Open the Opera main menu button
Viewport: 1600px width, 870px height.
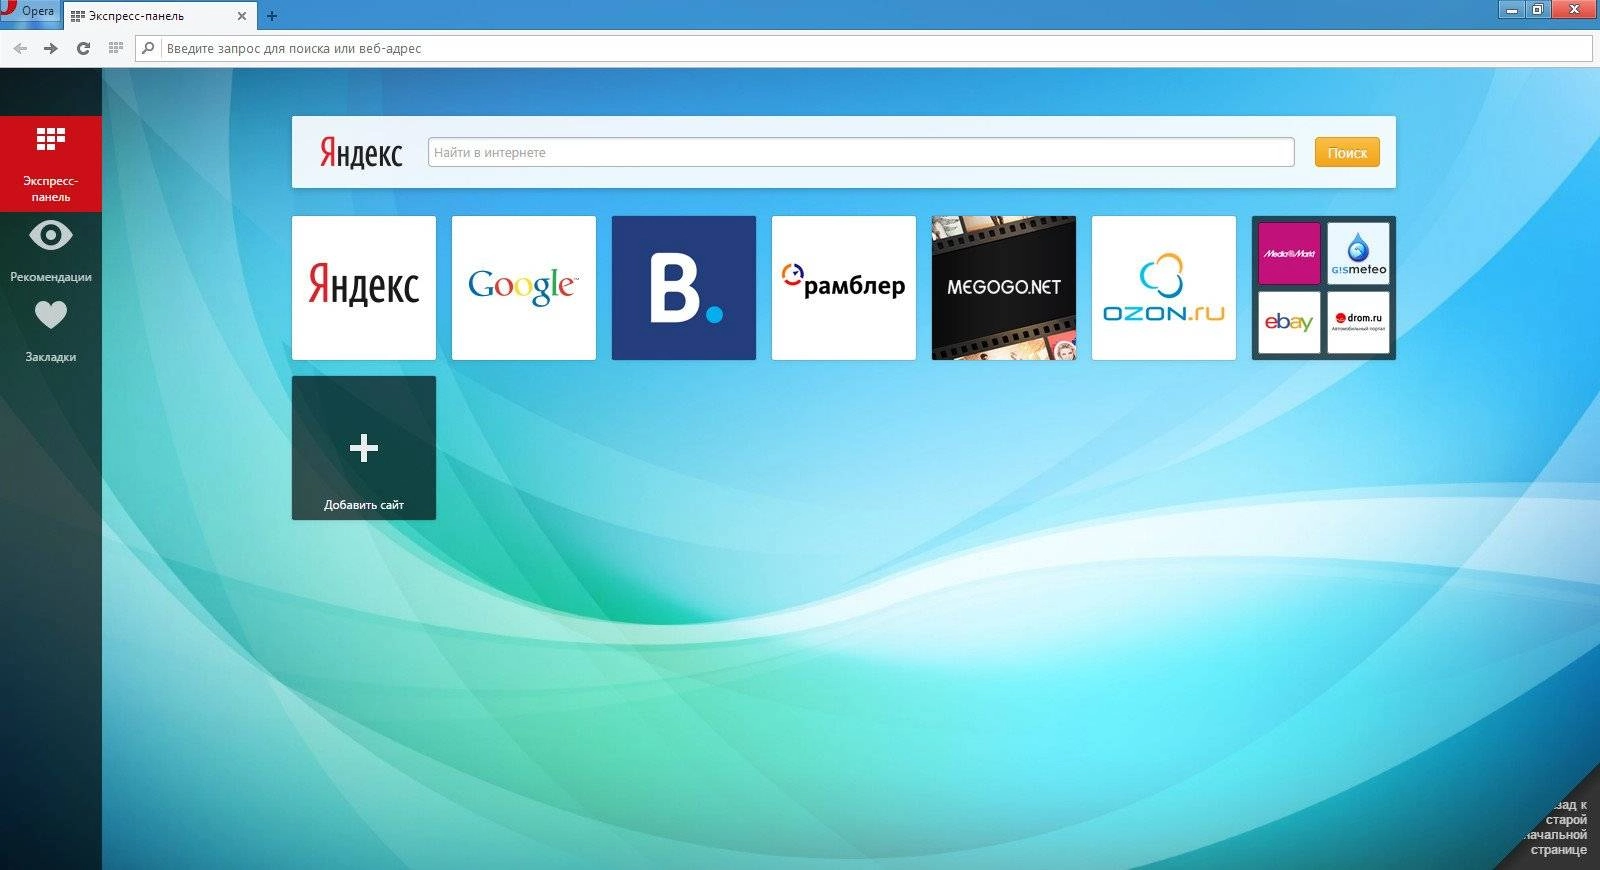point(30,11)
